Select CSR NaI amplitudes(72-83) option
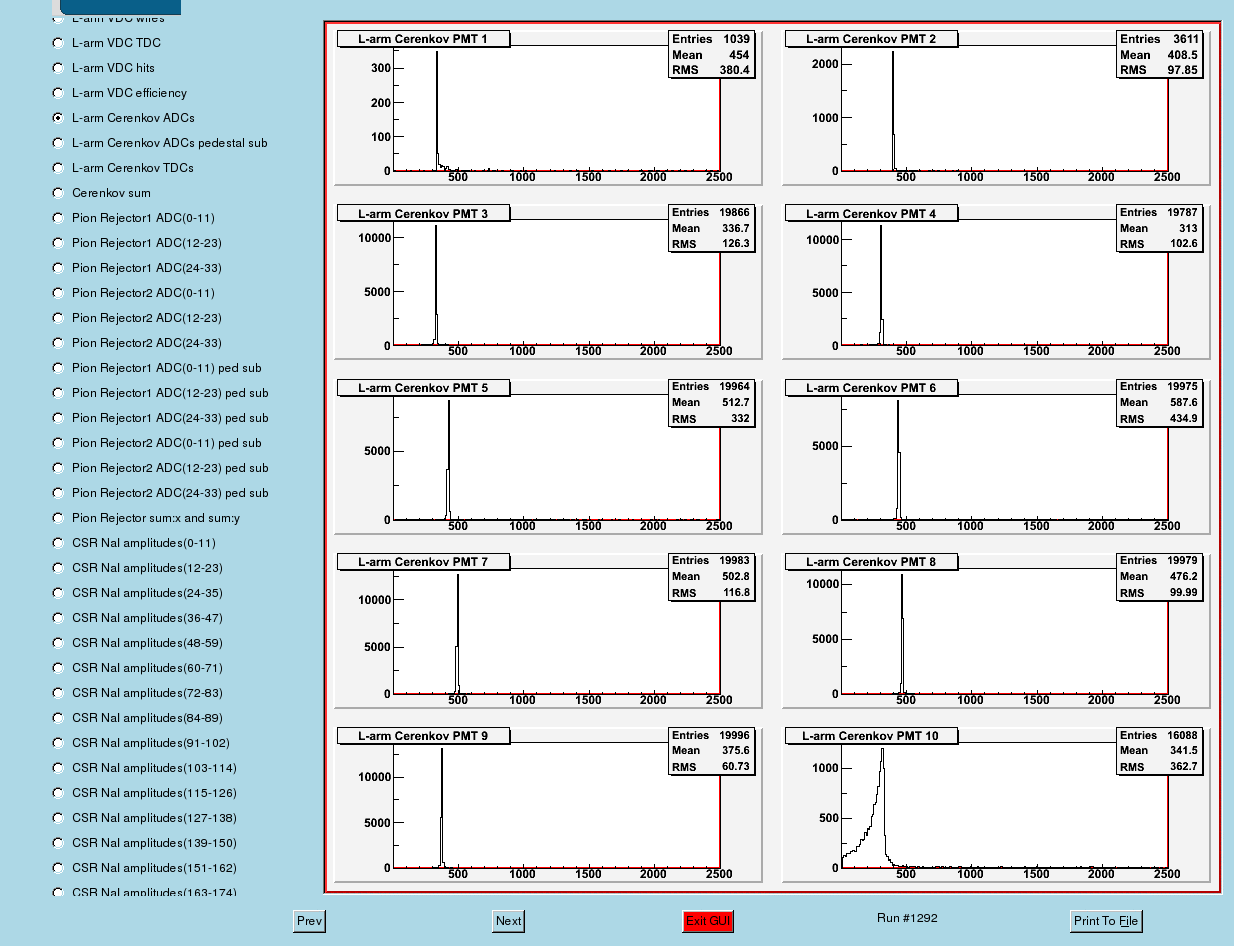 [x=58, y=693]
